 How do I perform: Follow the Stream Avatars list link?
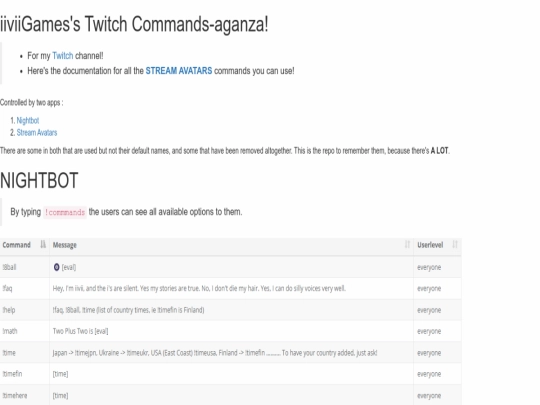37,133
